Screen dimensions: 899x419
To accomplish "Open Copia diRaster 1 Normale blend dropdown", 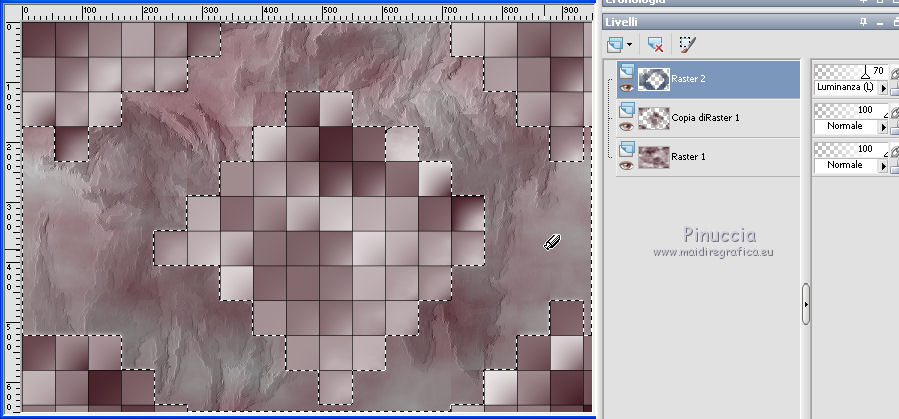I will coord(846,126).
